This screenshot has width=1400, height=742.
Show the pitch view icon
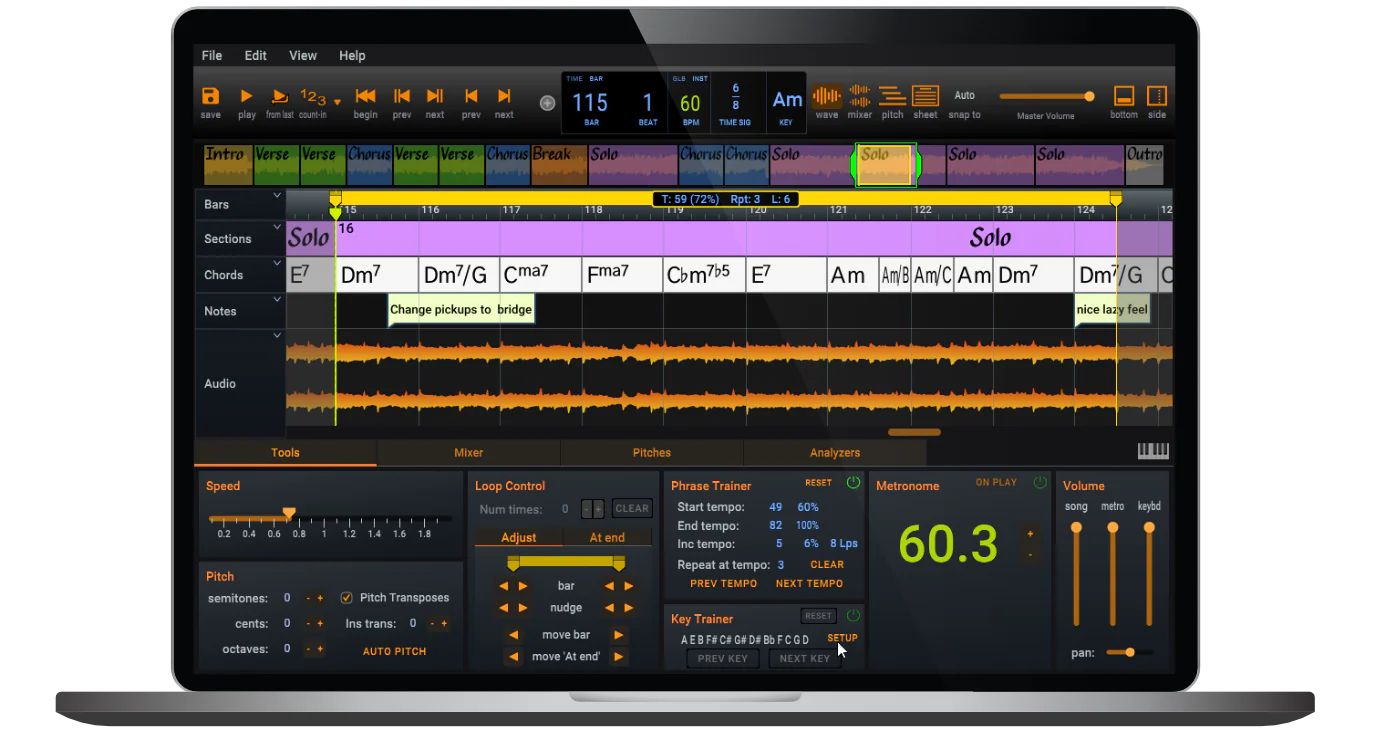point(892,96)
